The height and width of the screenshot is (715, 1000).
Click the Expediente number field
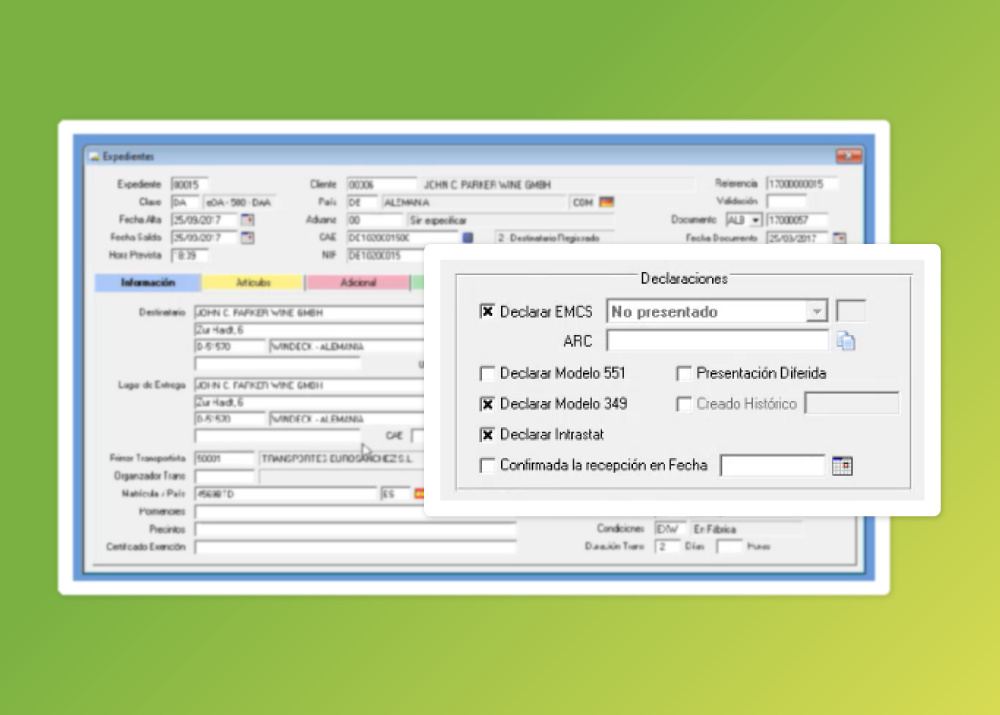tap(189, 184)
